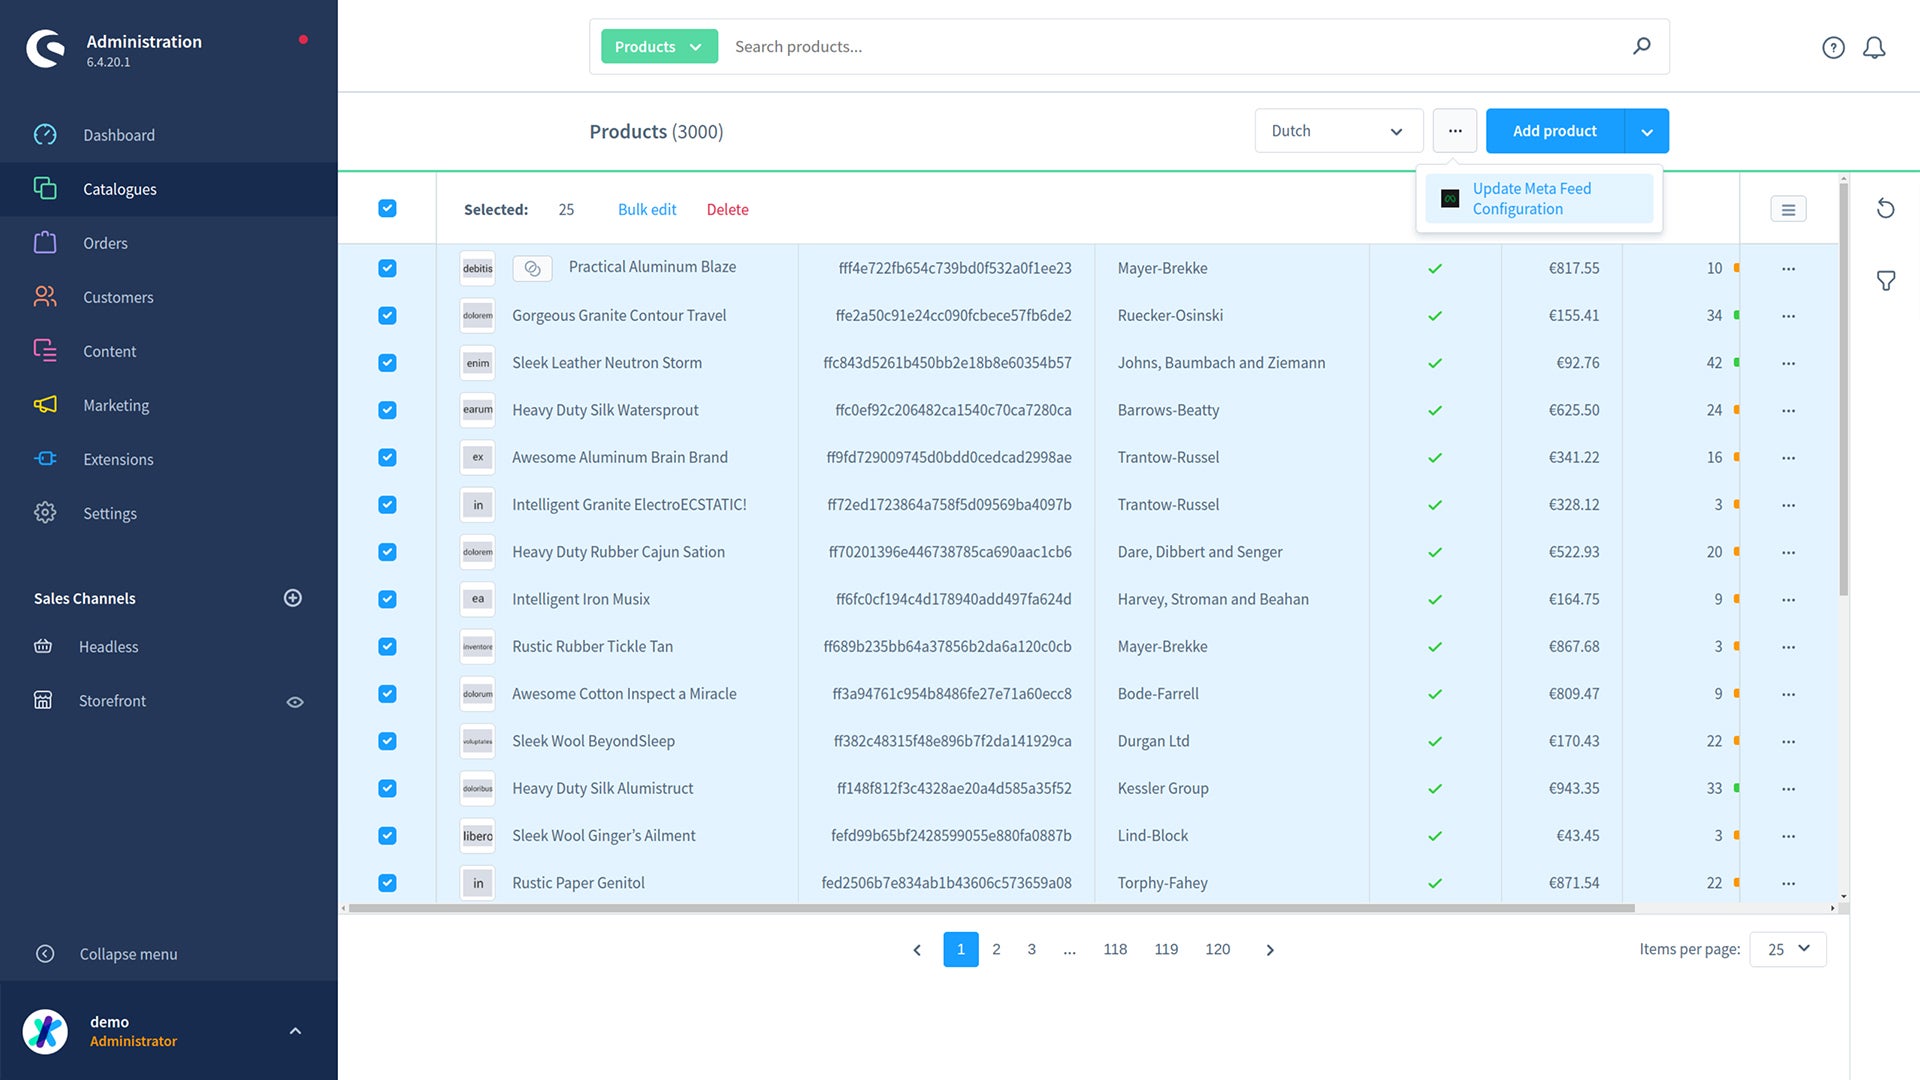1920x1080 pixels.
Task: Uncheck Sleek Wool BeyondSleep checkbox
Action: coord(387,741)
